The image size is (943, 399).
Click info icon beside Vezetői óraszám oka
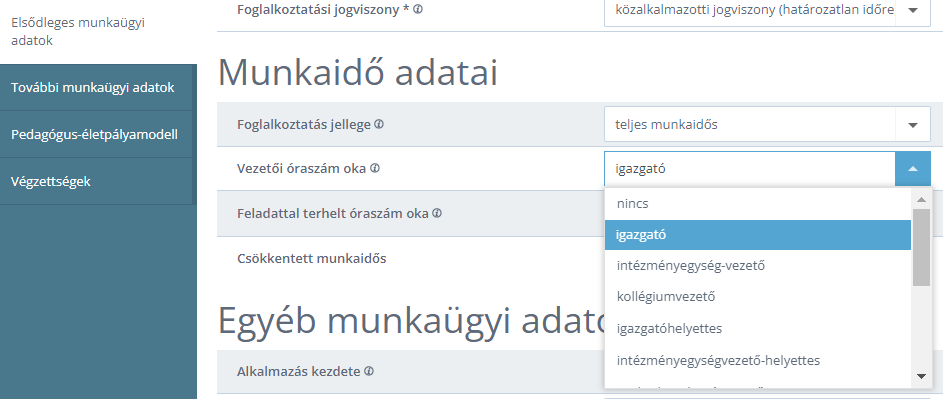(375, 169)
